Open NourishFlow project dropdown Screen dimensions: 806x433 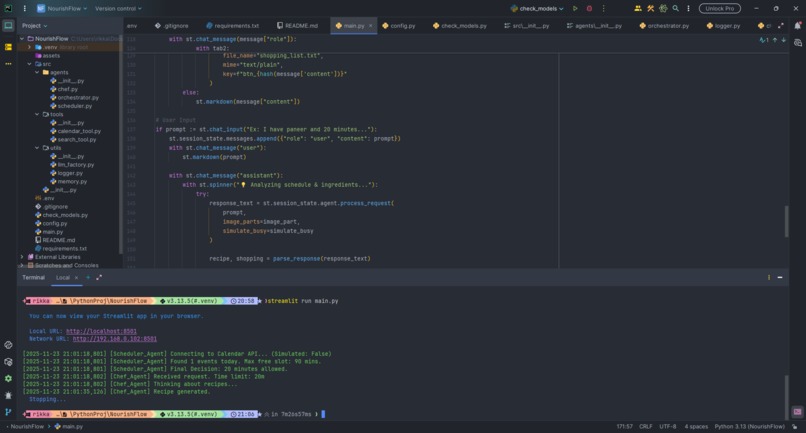(62, 9)
